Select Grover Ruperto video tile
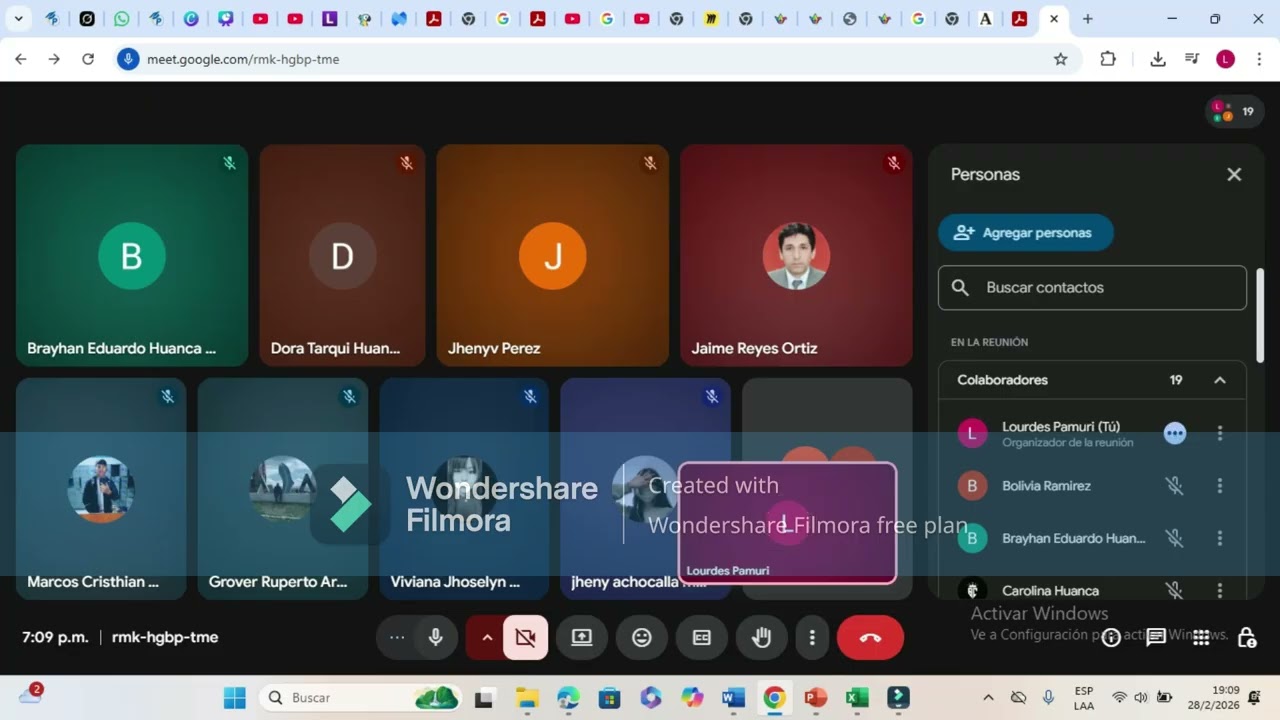Image resolution: width=1280 pixels, height=720 pixels. pyautogui.click(x=283, y=489)
